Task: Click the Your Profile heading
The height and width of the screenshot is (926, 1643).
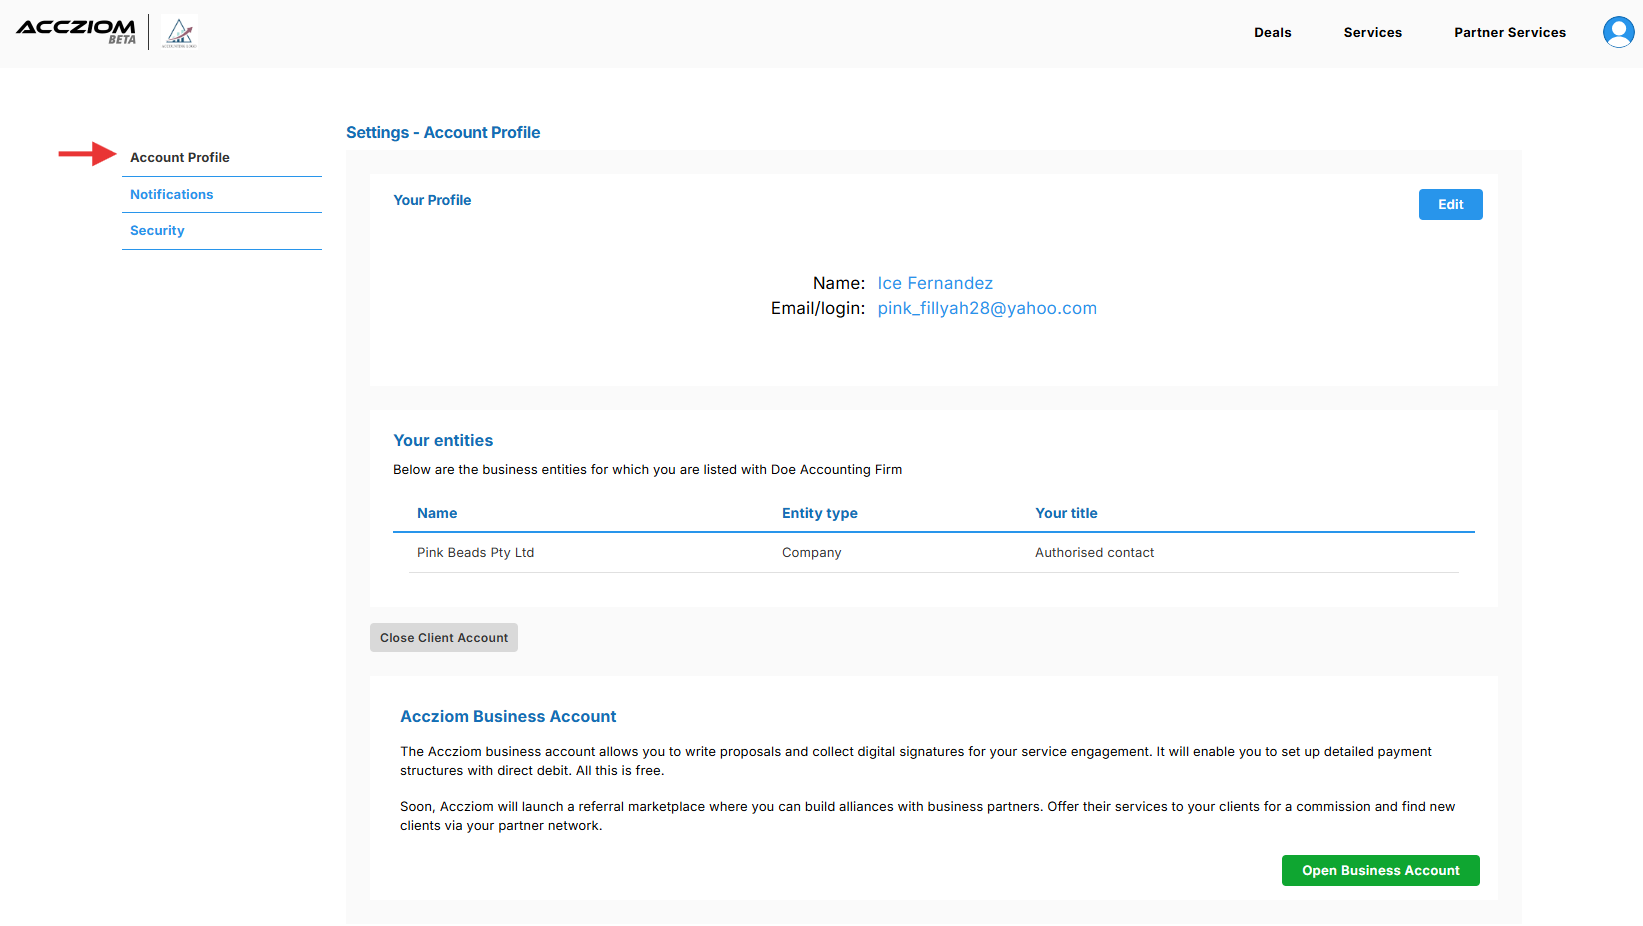Action: 432,200
